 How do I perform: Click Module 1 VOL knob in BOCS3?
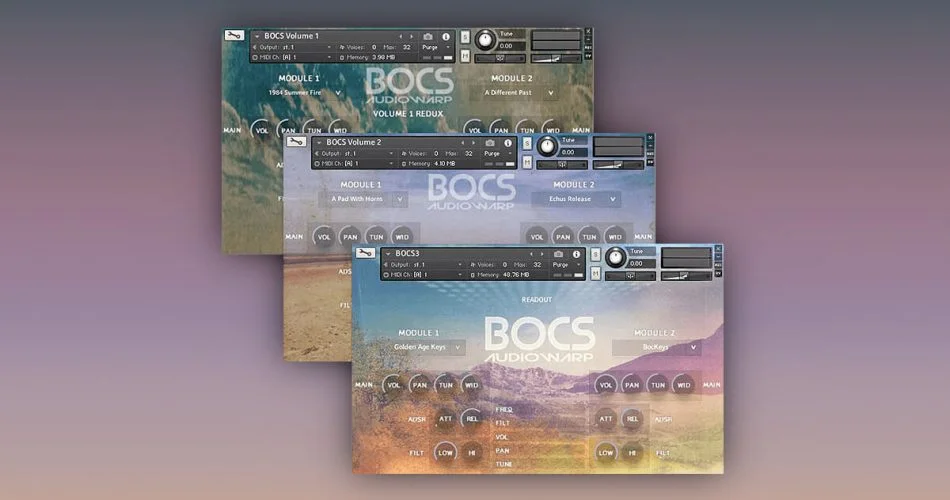[x=394, y=385]
